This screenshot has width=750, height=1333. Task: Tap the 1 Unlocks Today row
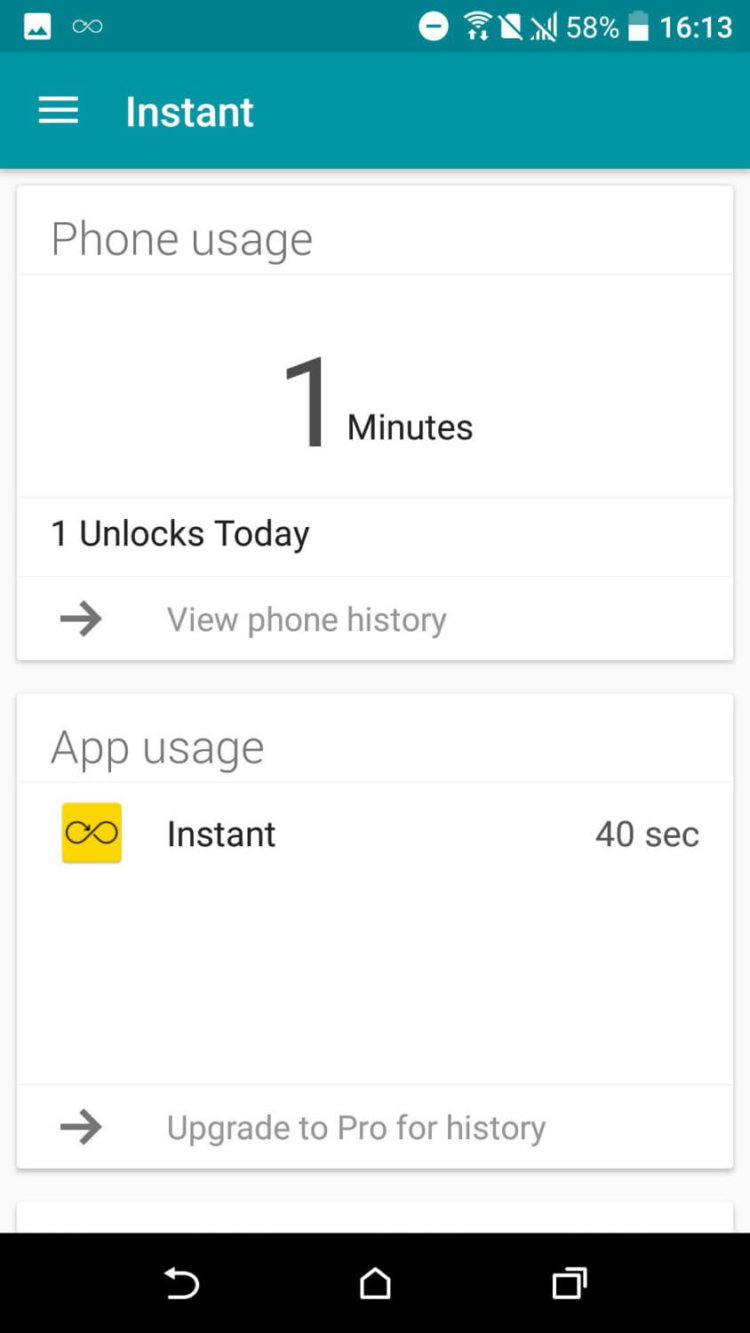click(180, 534)
